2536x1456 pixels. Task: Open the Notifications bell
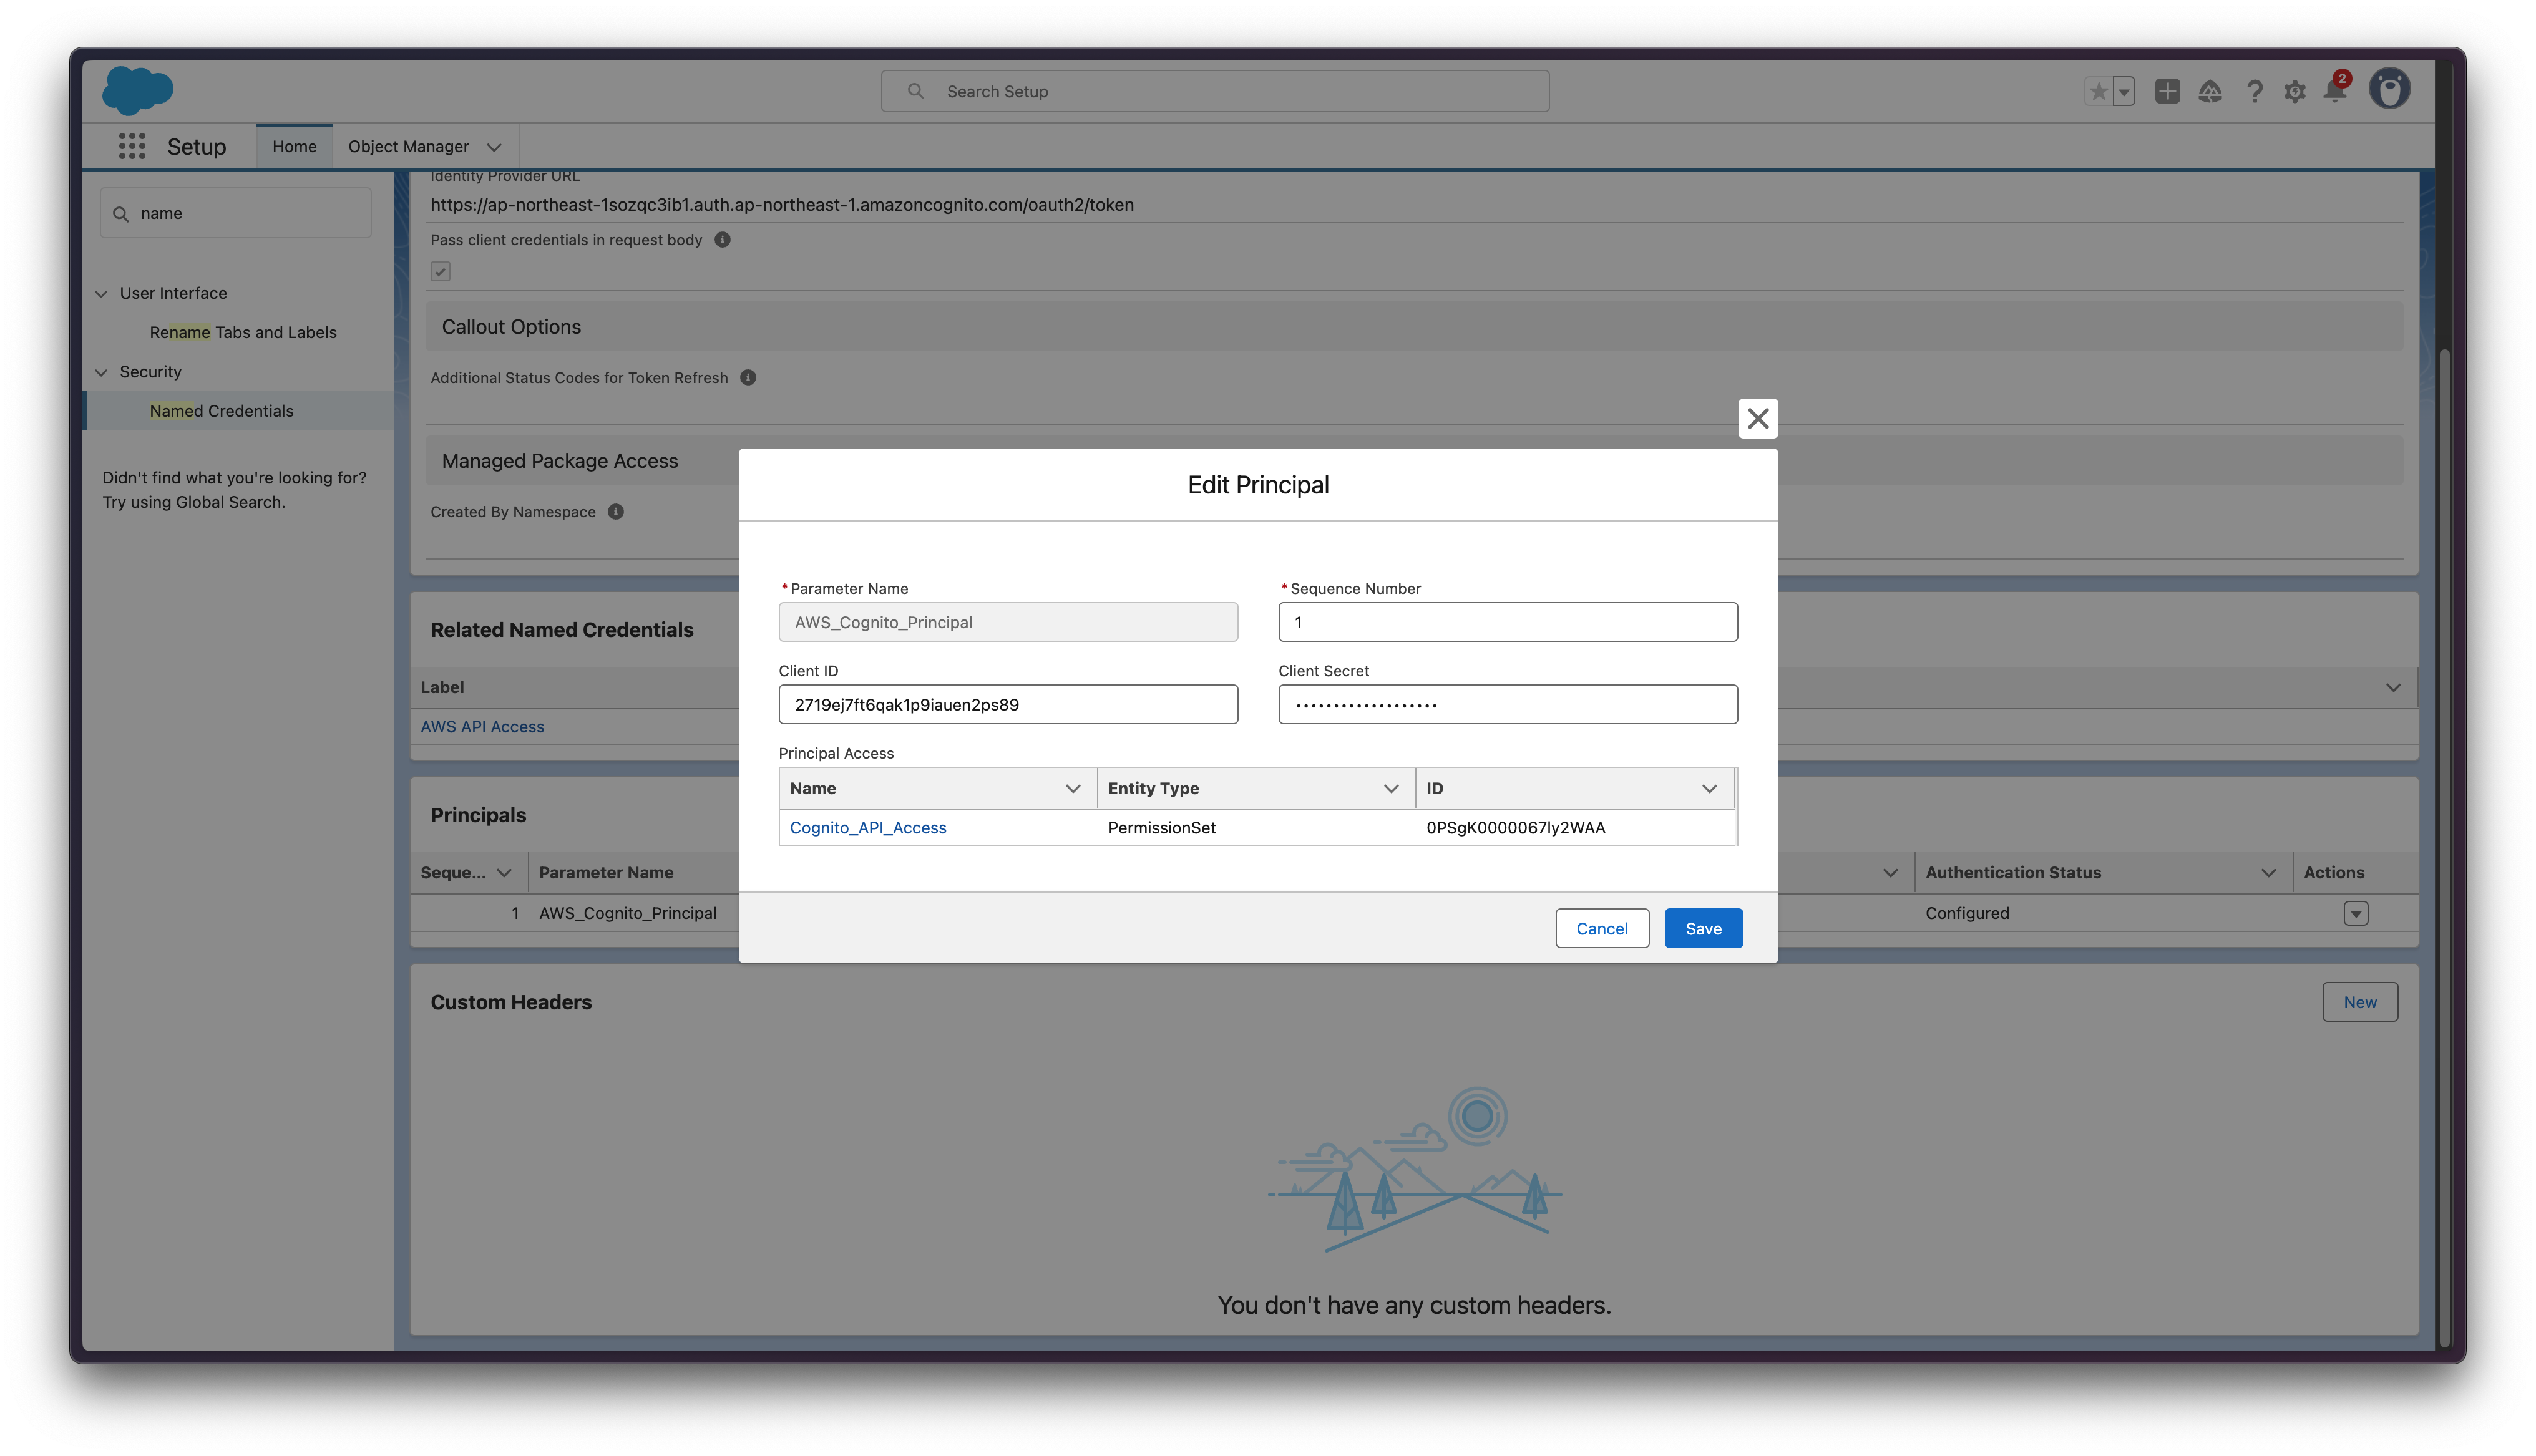point(2335,91)
